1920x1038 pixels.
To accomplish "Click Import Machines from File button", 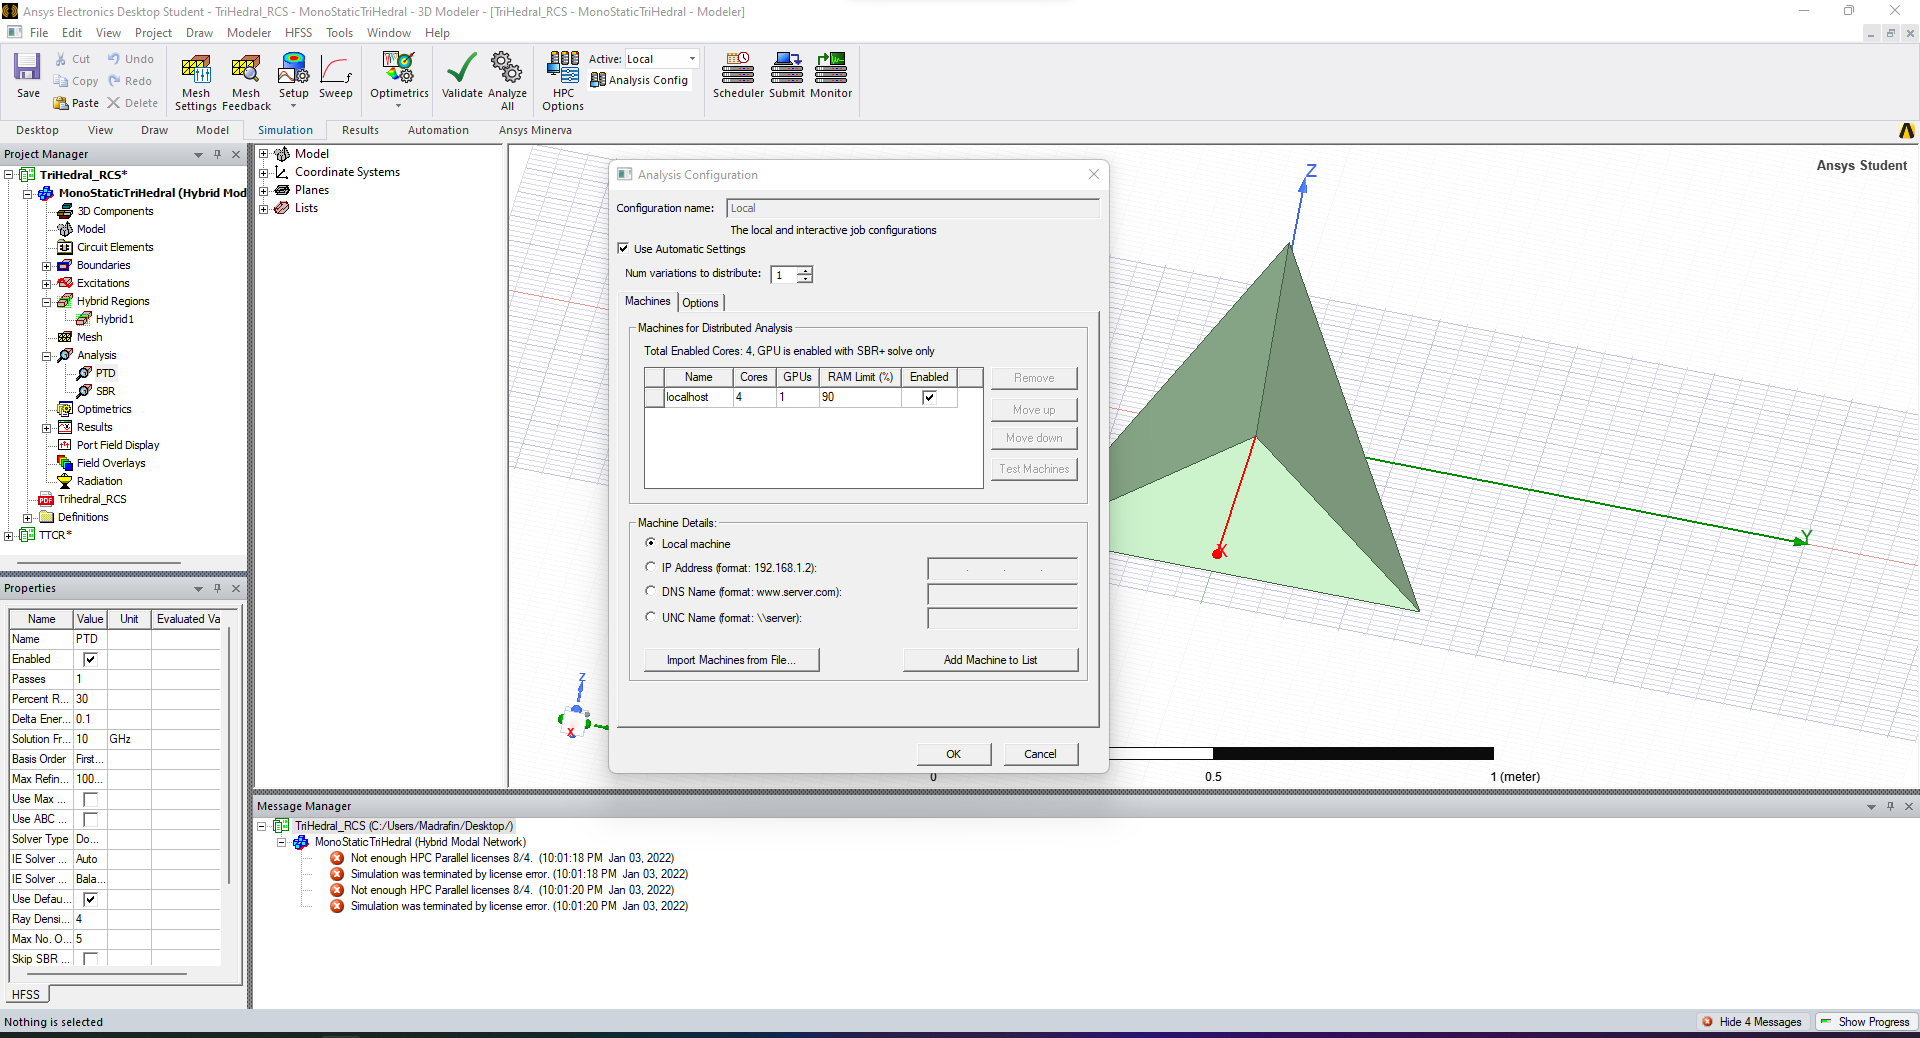I will tap(731, 660).
